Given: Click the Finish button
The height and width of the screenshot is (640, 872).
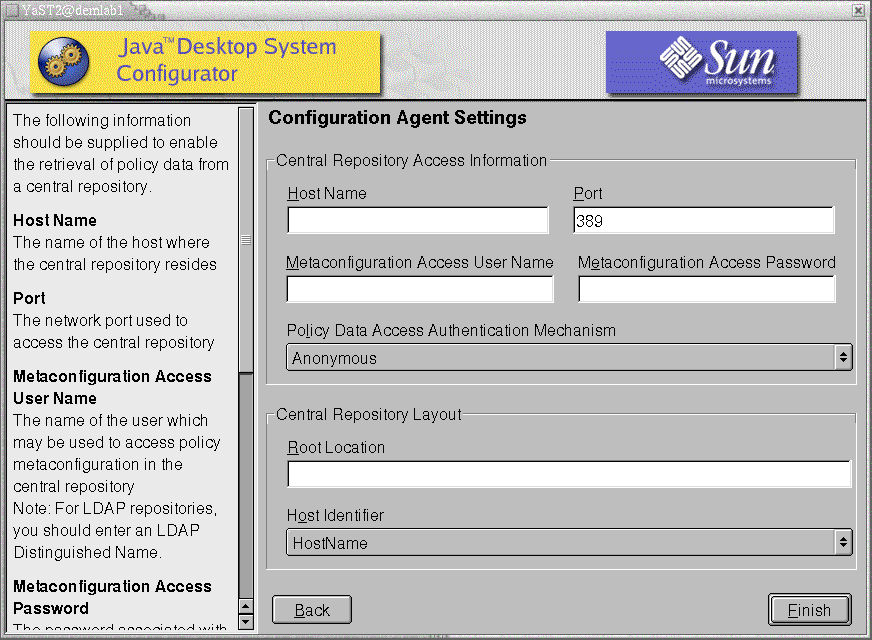Looking at the screenshot, I should [x=810, y=610].
